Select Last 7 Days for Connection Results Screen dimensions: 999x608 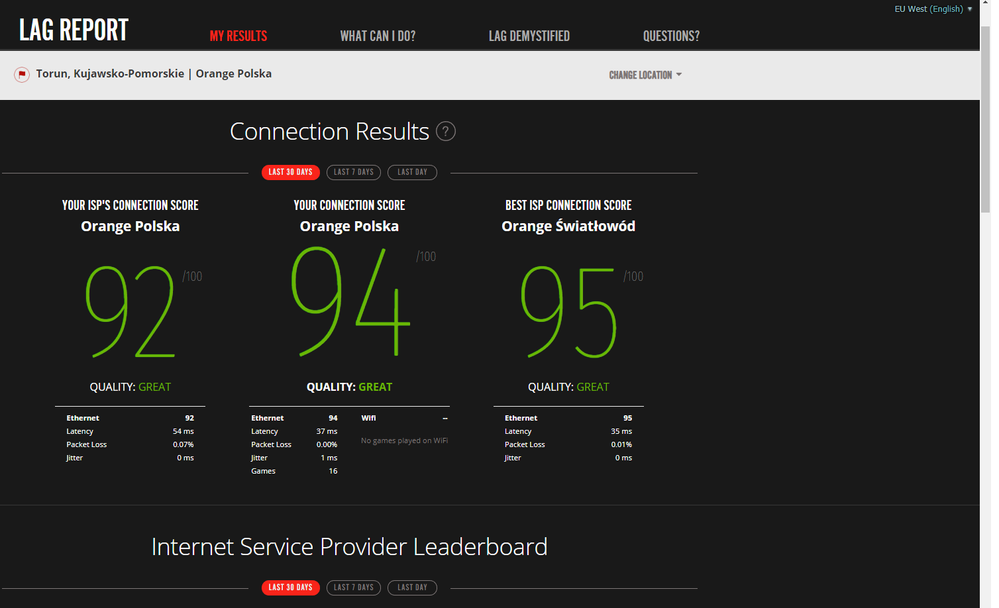353,172
